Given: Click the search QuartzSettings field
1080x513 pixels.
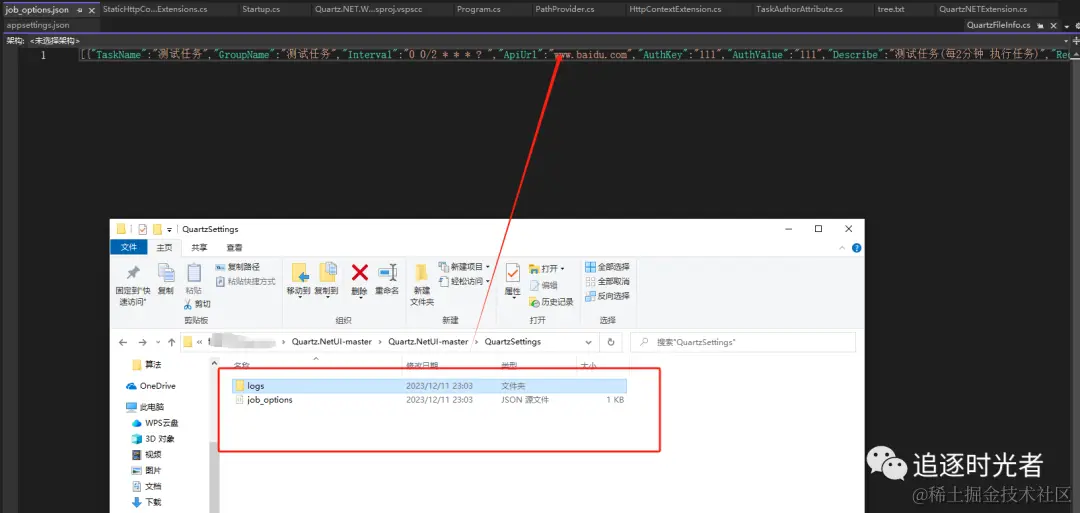Looking at the screenshot, I should 743,342.
